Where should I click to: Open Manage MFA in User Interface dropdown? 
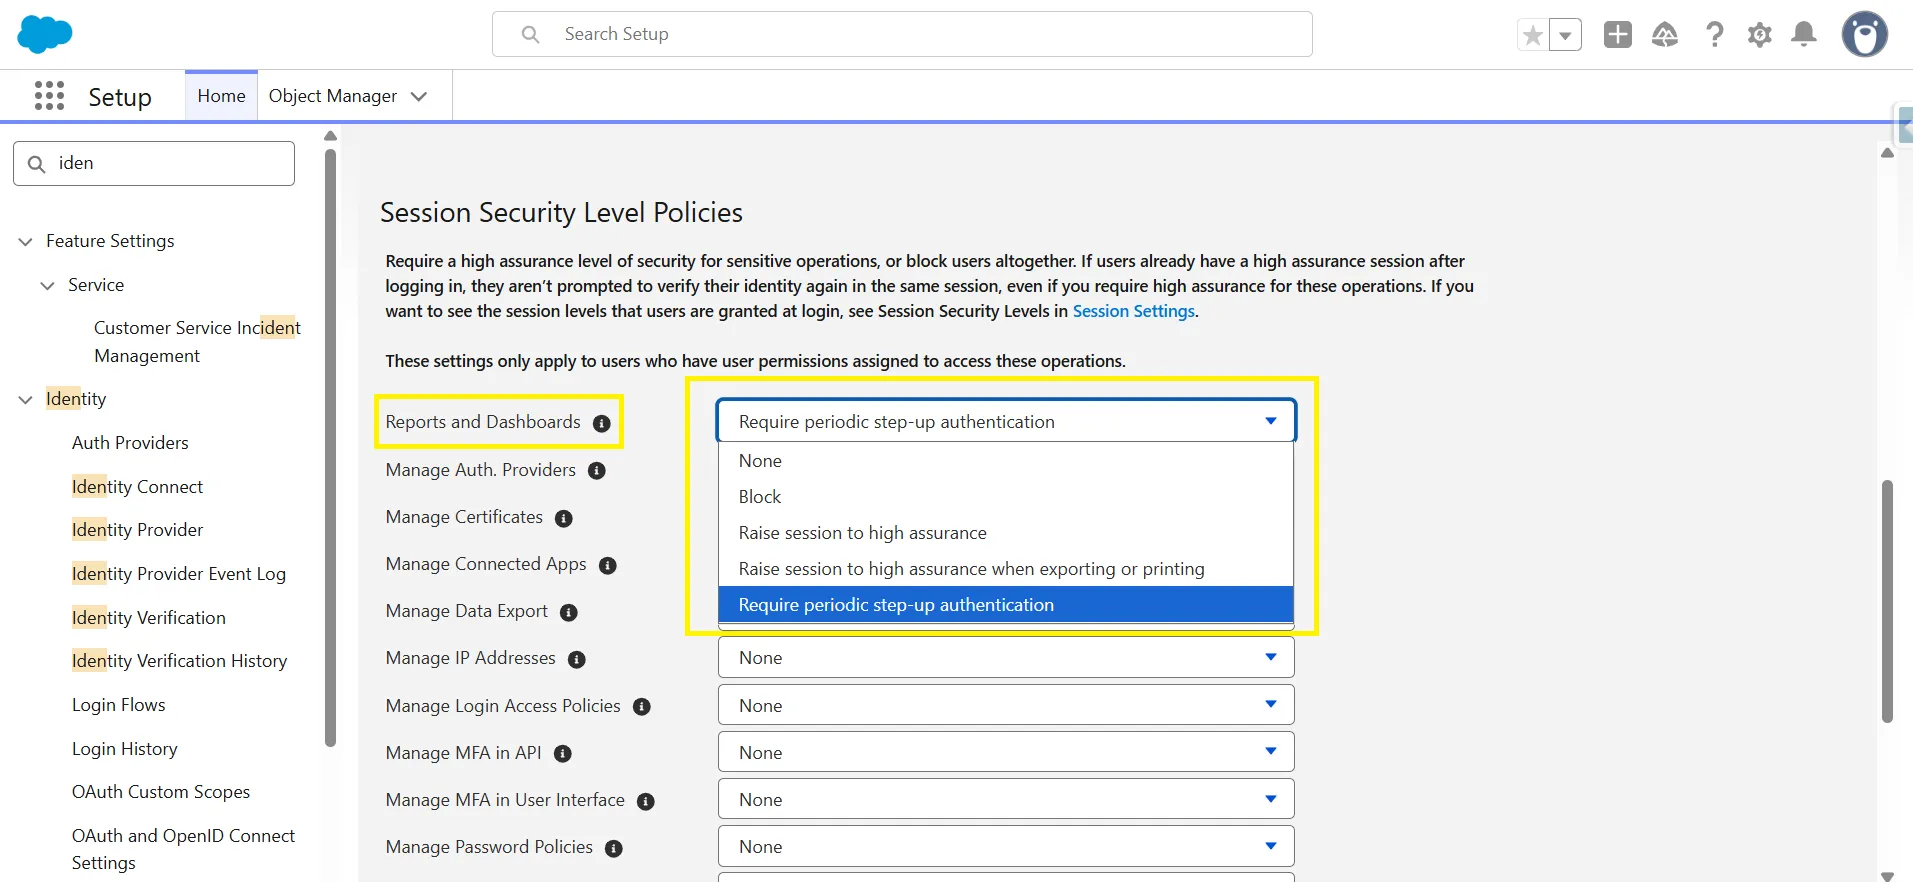tap(1006, 799)
